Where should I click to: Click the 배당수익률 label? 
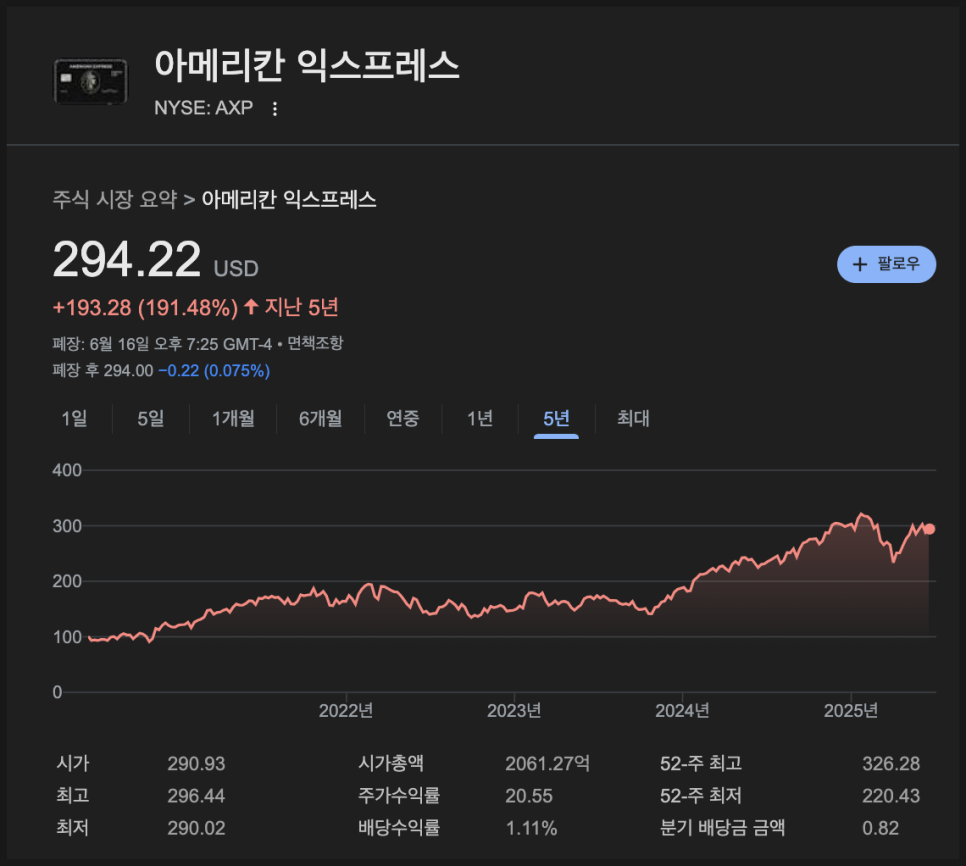pos(399,828)
